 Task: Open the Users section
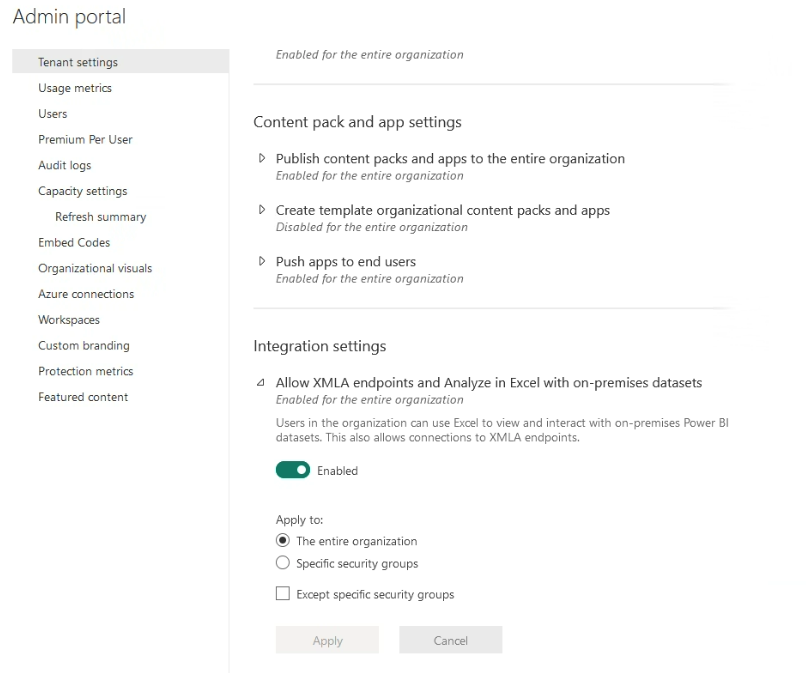coord(52,114)
